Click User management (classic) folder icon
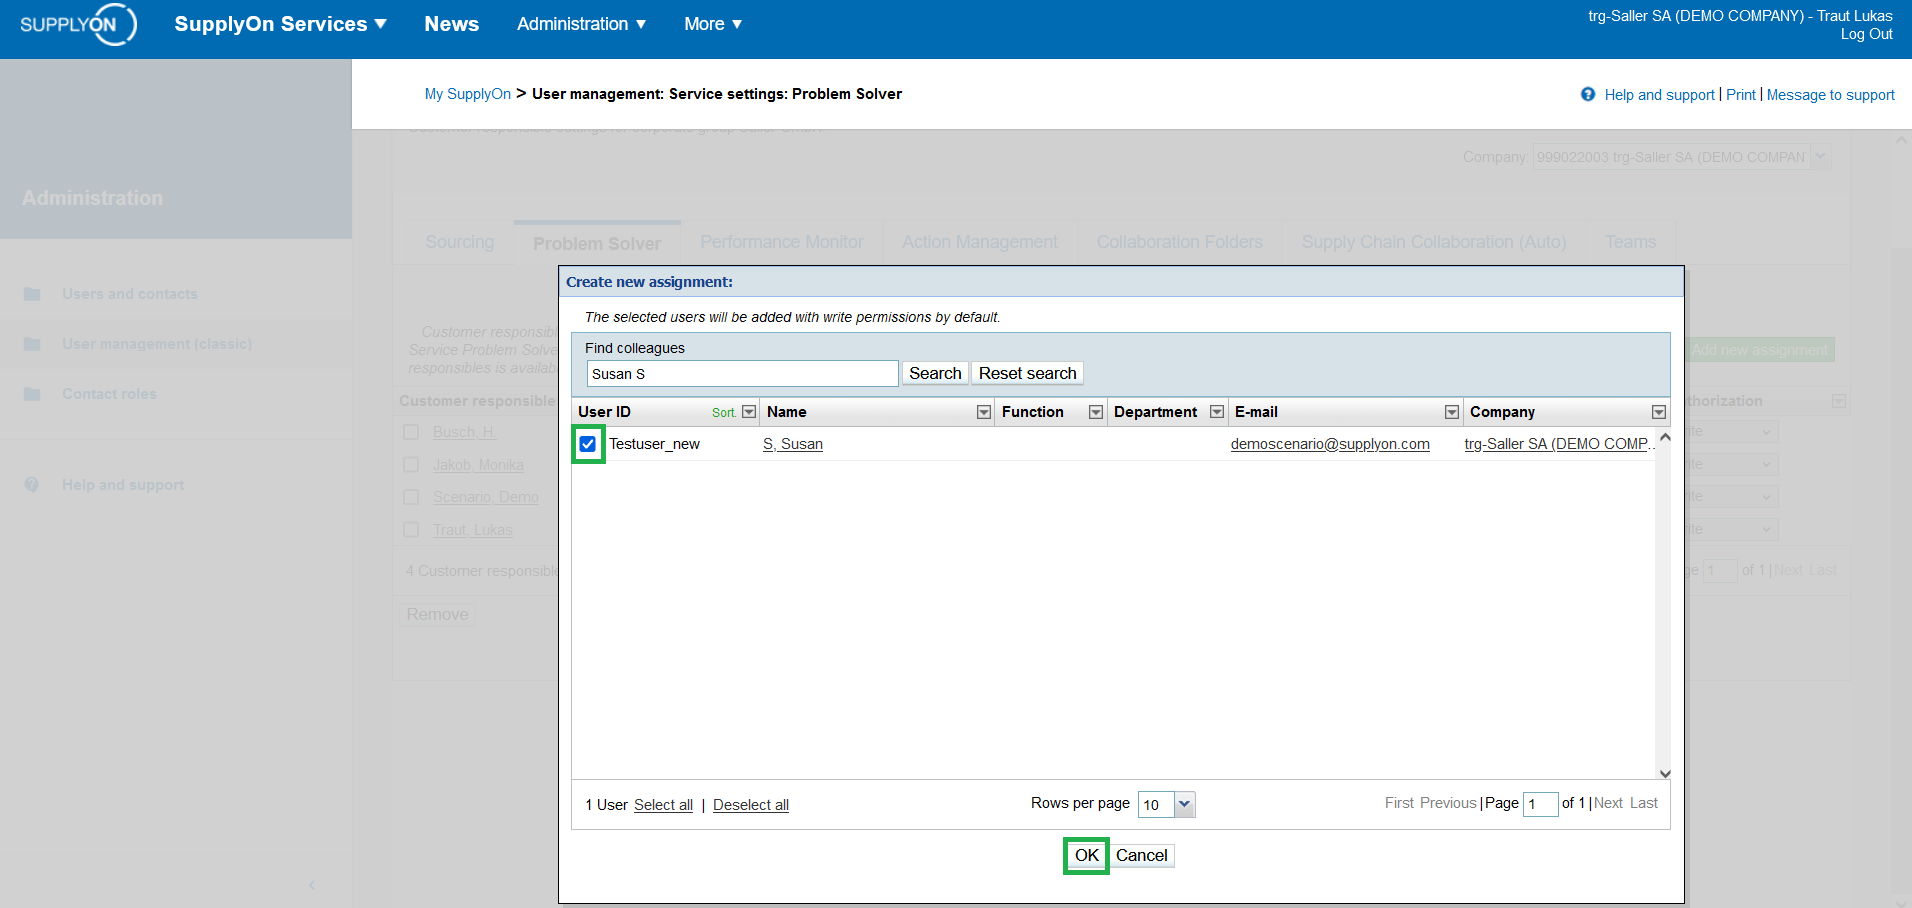 [x=32, y=344]
